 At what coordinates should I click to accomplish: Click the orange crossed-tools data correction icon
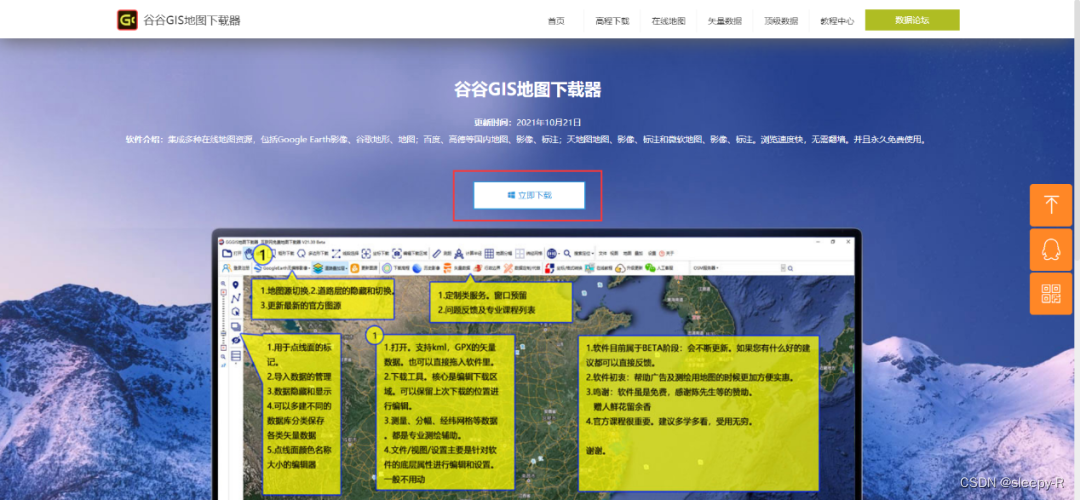click(508, 268)
